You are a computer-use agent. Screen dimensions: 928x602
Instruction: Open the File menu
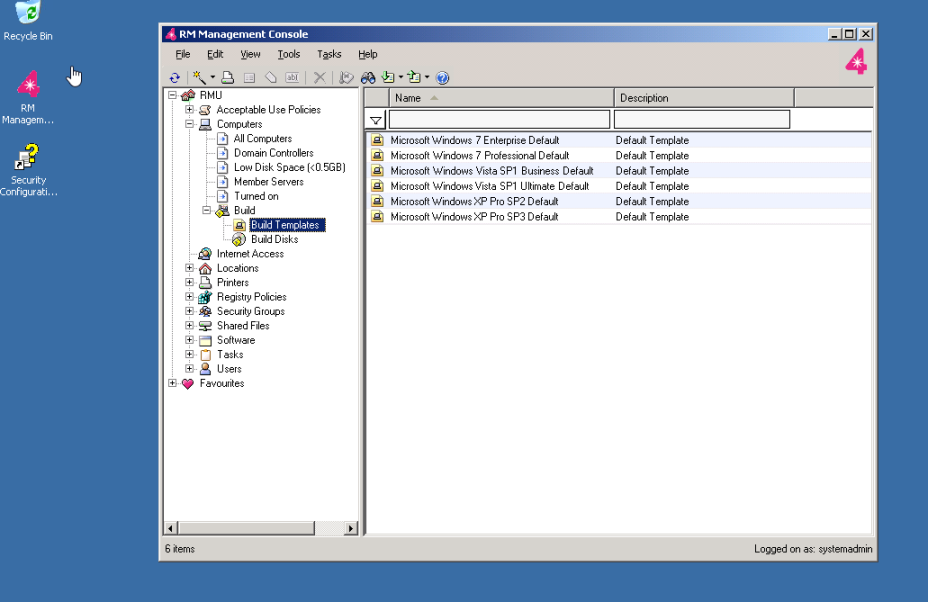(183, 54)
